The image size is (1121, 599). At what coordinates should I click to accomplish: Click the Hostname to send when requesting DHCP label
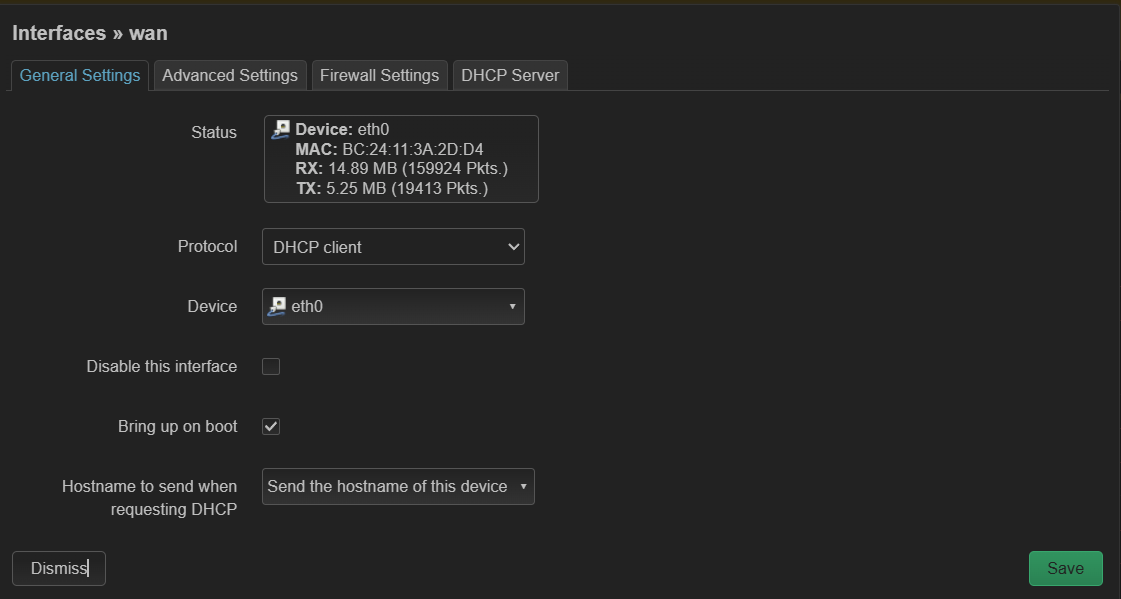point(150,498)
